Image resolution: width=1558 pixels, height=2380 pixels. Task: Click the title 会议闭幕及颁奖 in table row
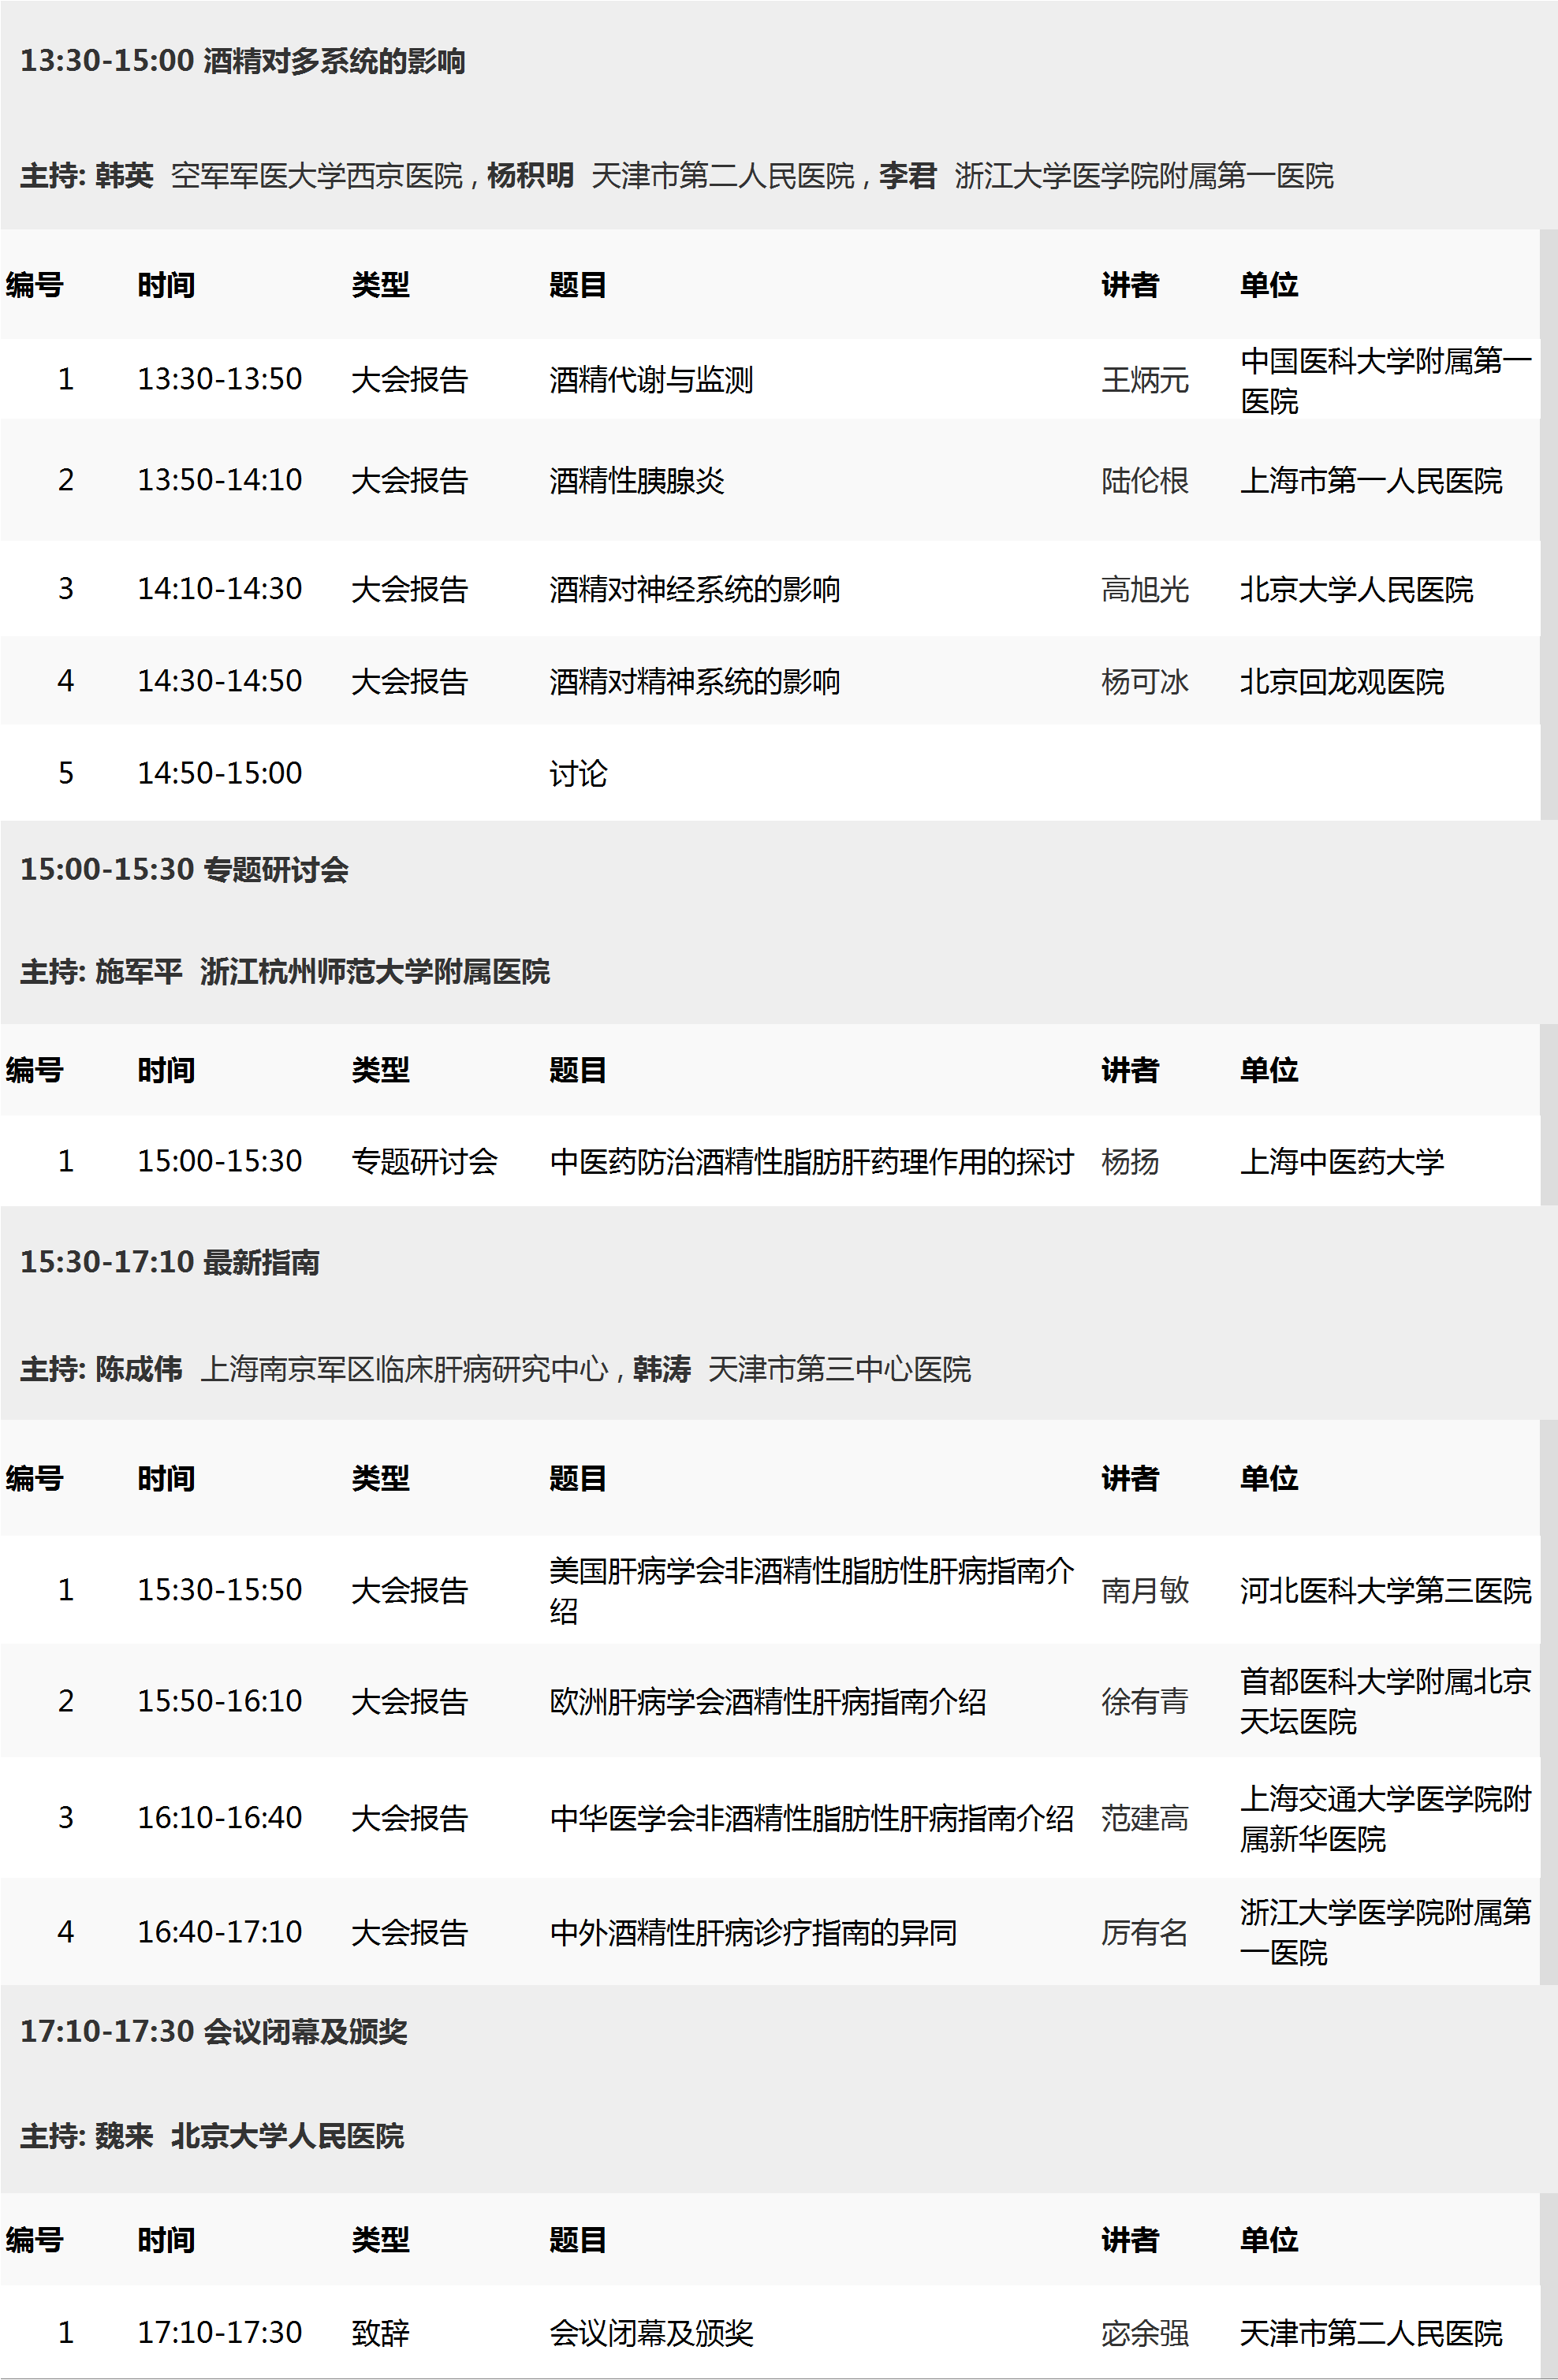[651, 2333]
